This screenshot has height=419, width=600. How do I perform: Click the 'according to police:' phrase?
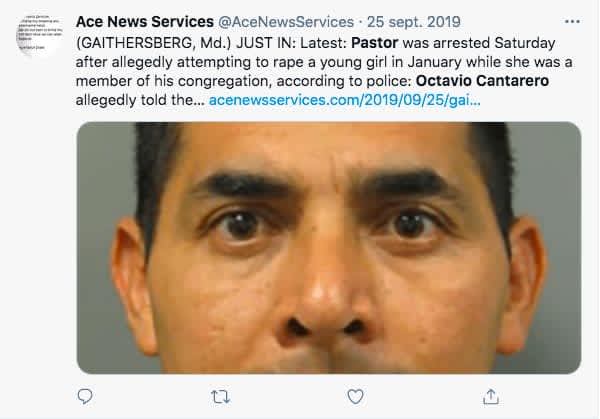(x=344, y=81)
